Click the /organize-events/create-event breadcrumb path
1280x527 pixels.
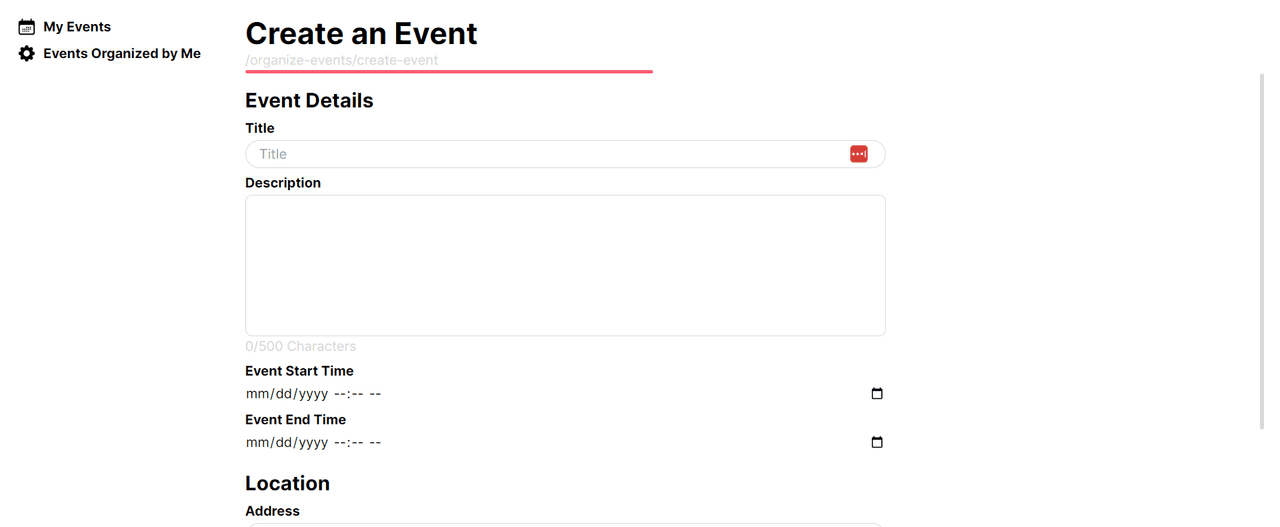342,60
